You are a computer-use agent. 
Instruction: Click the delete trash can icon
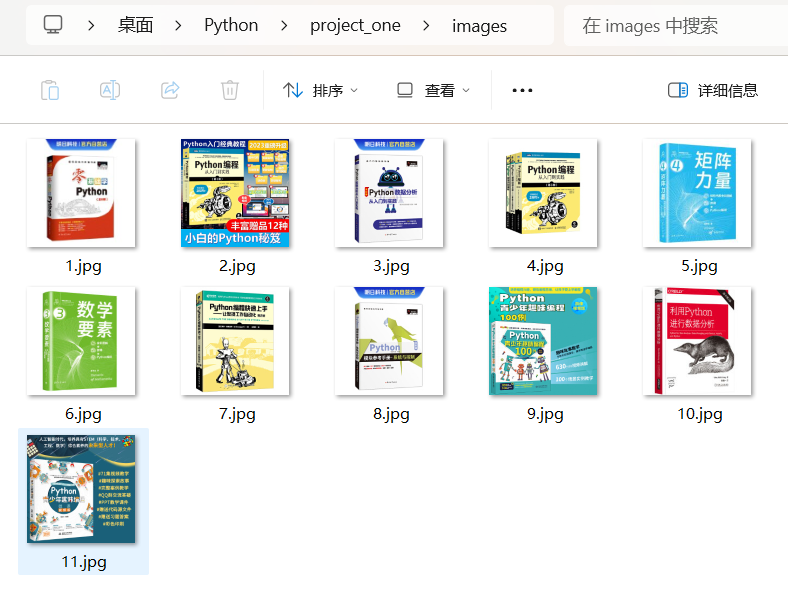[x=230, y=90]
